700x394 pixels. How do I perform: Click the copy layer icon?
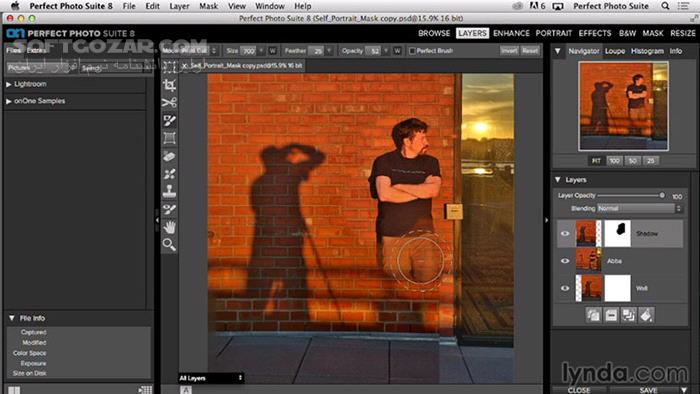point(593,315)
